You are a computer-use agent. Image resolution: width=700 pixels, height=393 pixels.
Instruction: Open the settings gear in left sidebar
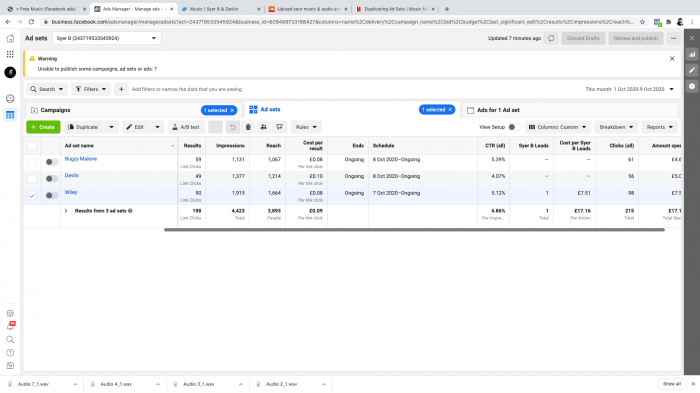[x=10, y=314]
